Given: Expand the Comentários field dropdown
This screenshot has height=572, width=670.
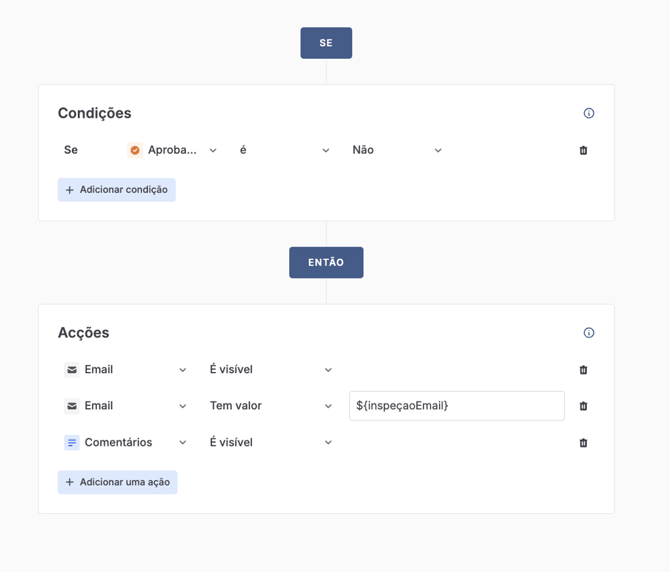Looking at the screenshot, I should [126, 442].
